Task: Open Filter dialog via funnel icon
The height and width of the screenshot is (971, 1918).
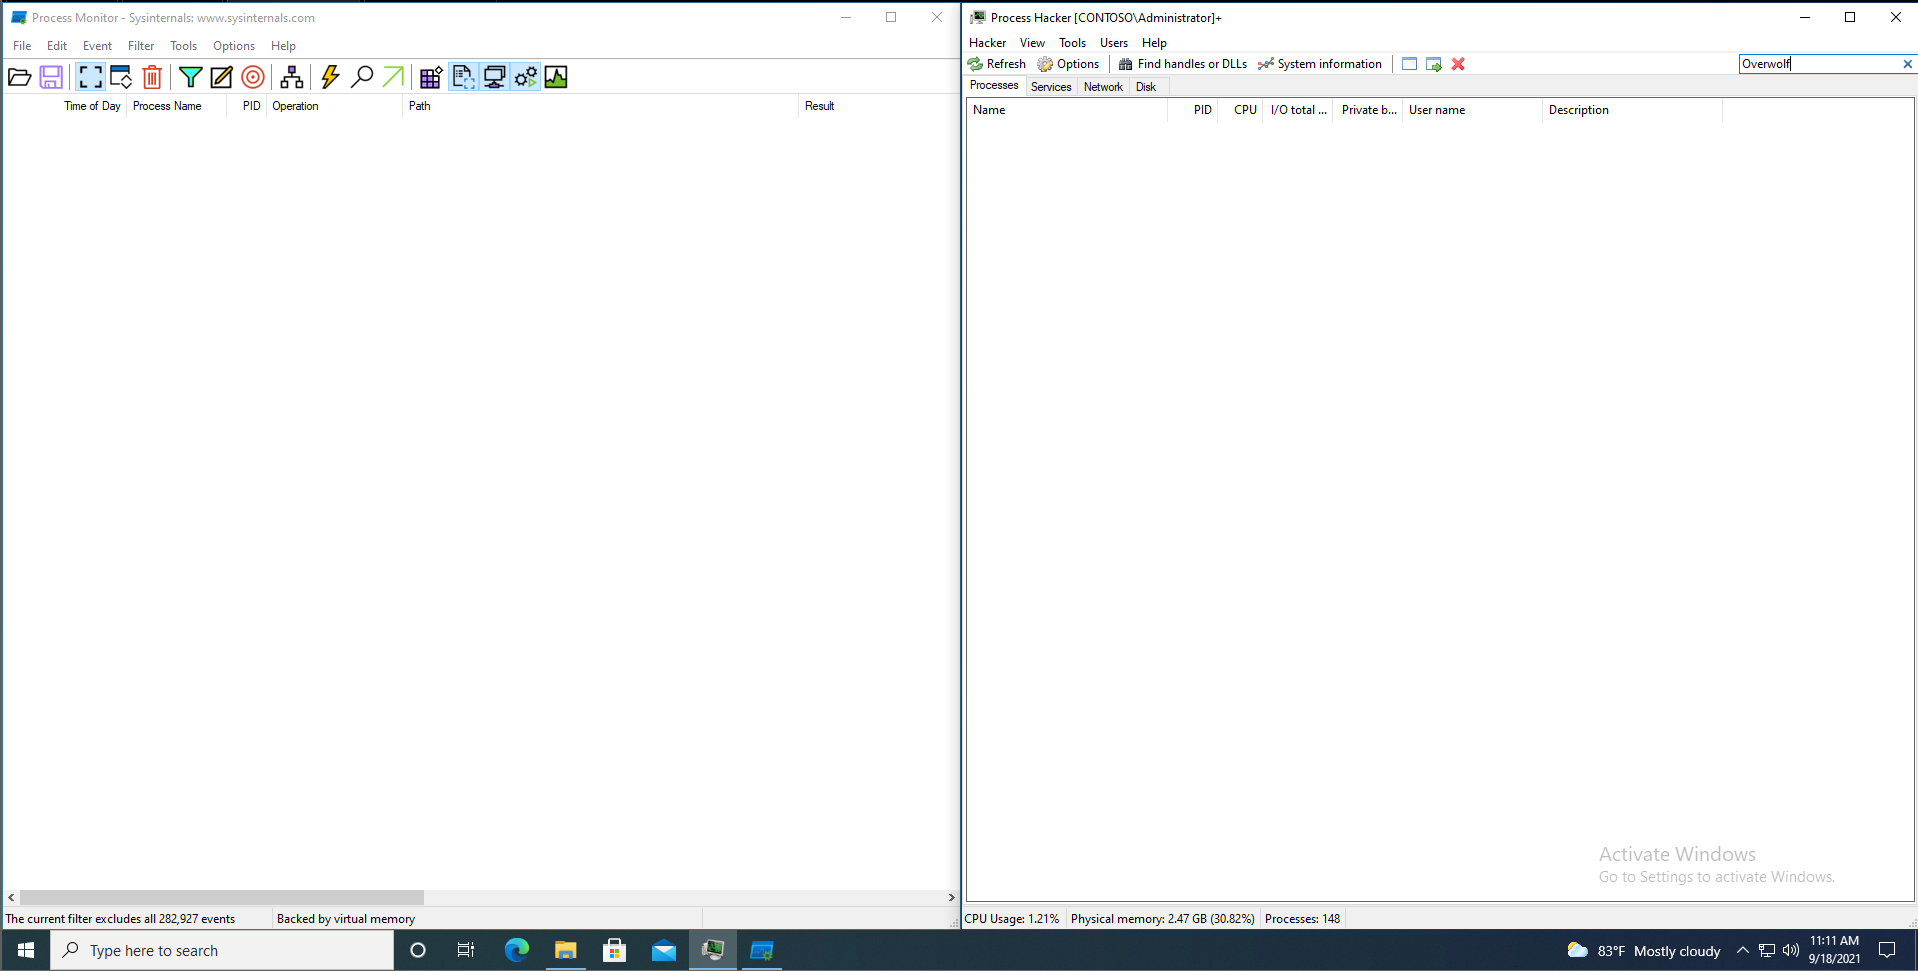Action: [190, 77]
